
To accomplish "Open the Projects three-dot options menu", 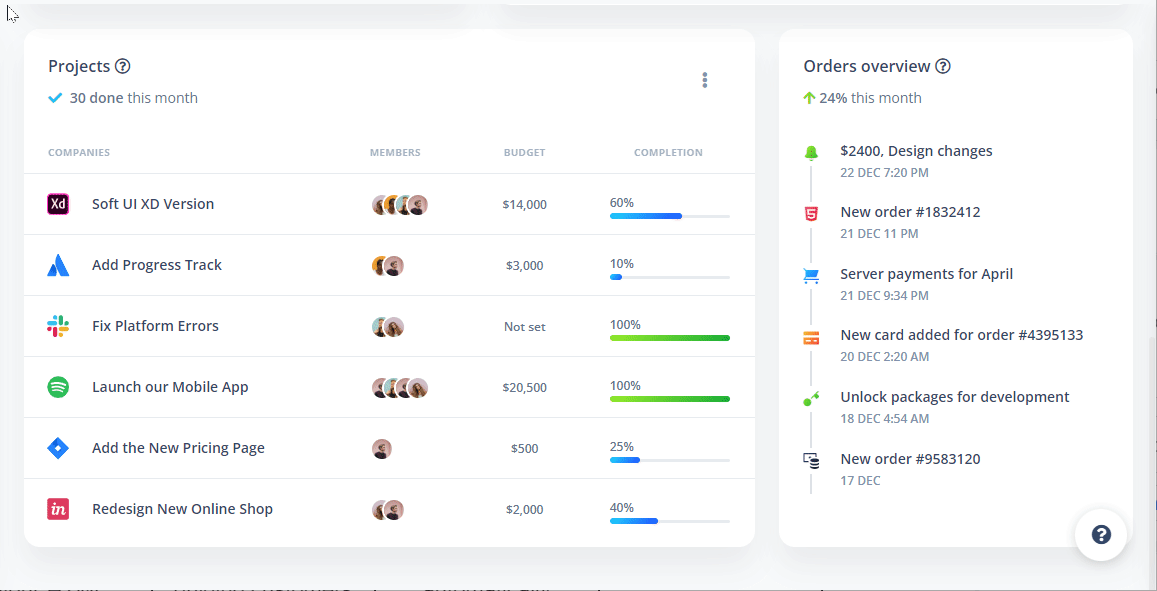I will tap(705, 80).
